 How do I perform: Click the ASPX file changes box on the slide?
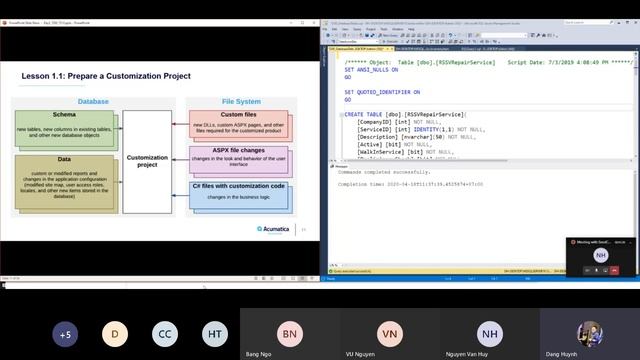(x=238, y=160)
